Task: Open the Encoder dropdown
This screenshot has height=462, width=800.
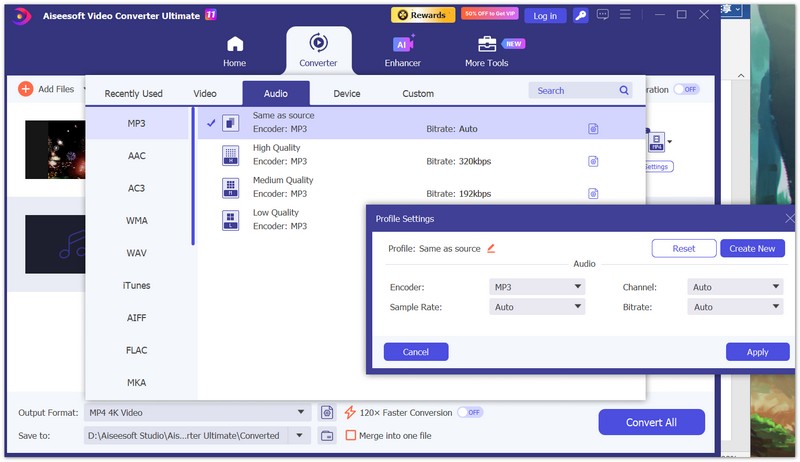Action: pyautogui.click(x=537, y=287)
